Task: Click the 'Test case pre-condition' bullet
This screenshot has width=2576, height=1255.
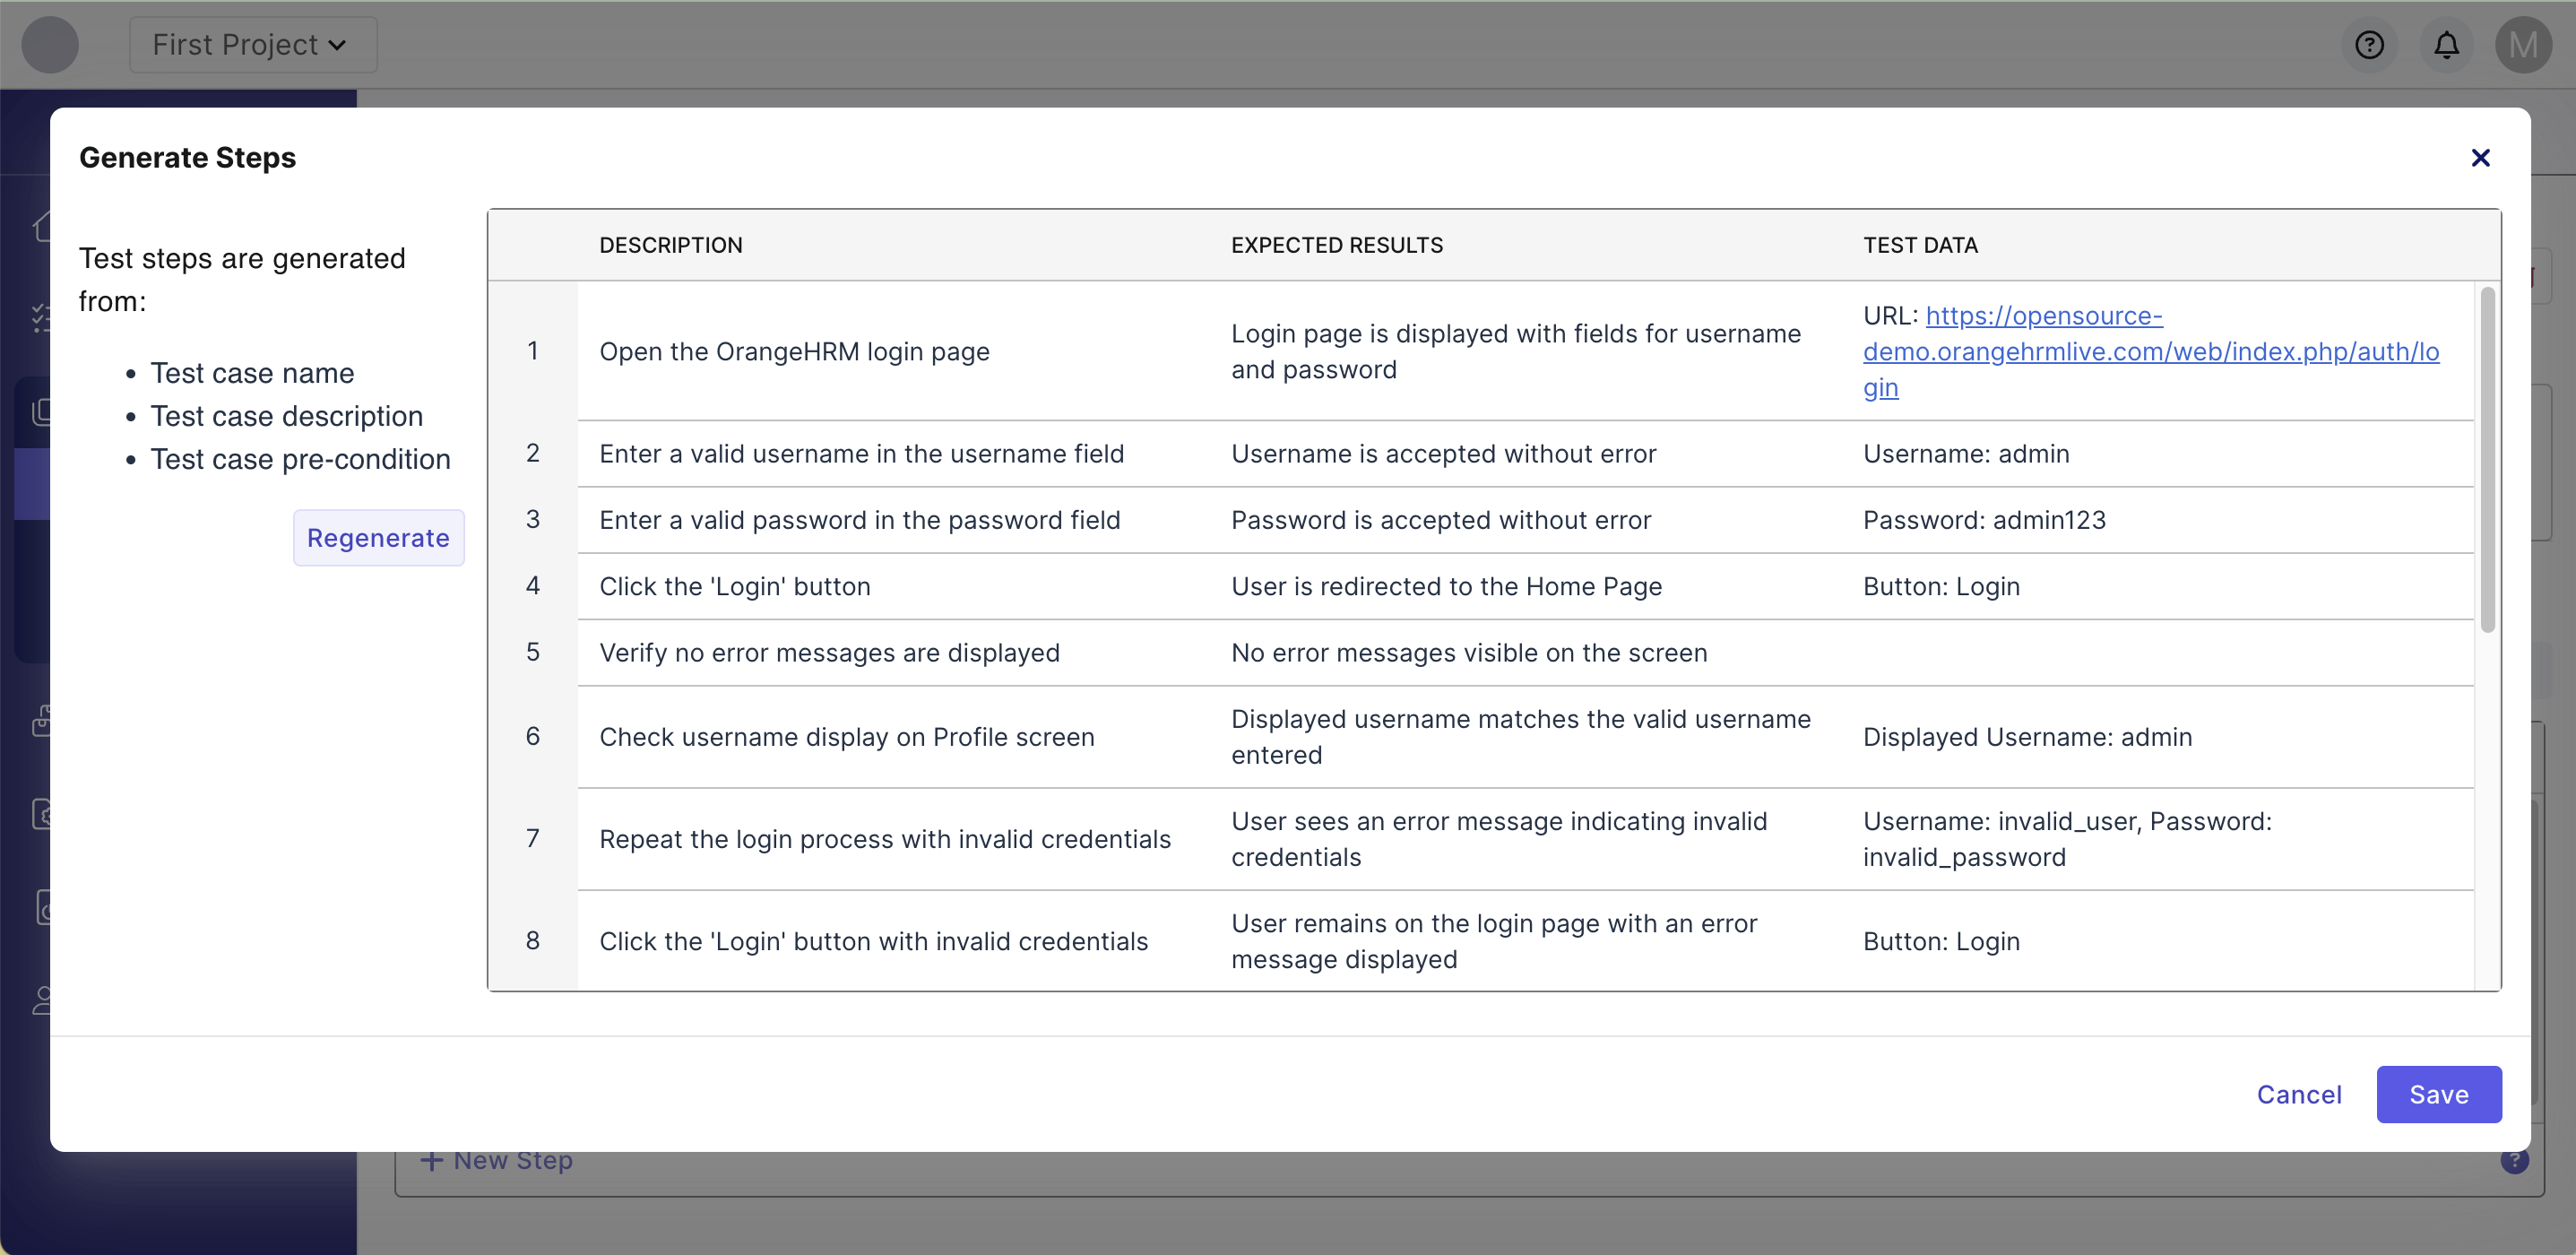Action: point(300,459)
